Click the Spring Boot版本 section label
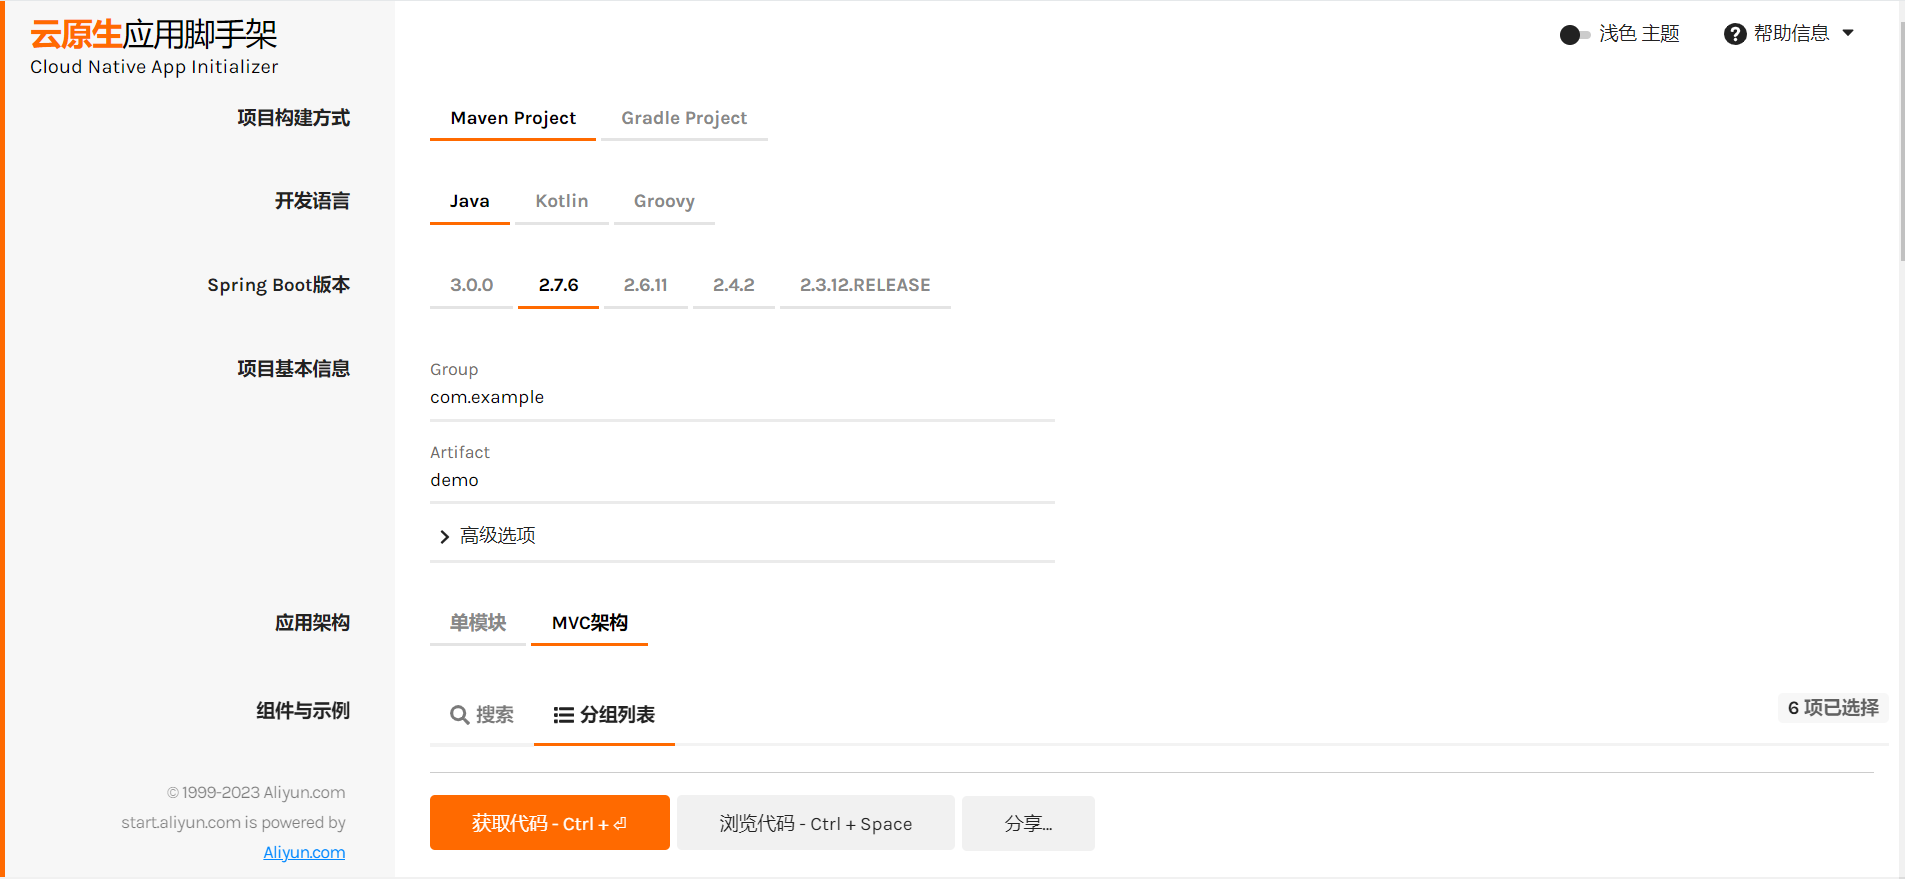This screenshot has width=1905, height=879. pyautogui.click(x=279, y=285)
